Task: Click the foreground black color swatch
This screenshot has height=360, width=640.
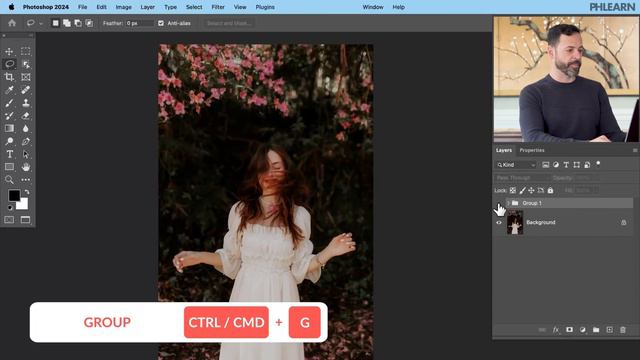Action: (13, 195)
